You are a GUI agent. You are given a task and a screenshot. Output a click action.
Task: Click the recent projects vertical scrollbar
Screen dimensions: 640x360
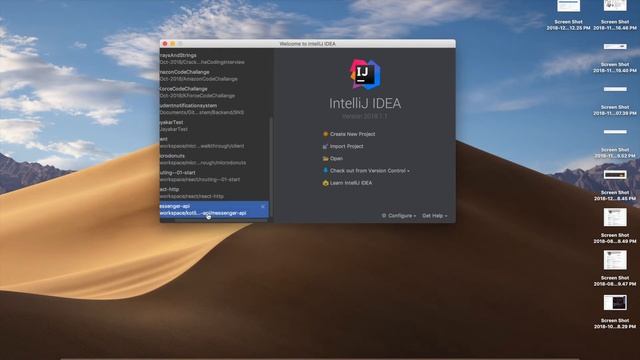coord(271,167)
